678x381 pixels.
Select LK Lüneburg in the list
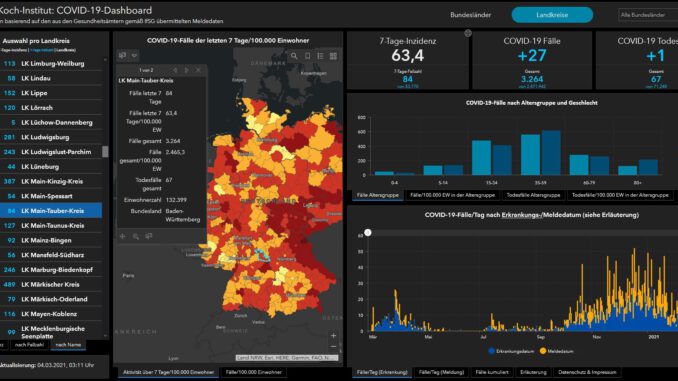tap(51, 166)
